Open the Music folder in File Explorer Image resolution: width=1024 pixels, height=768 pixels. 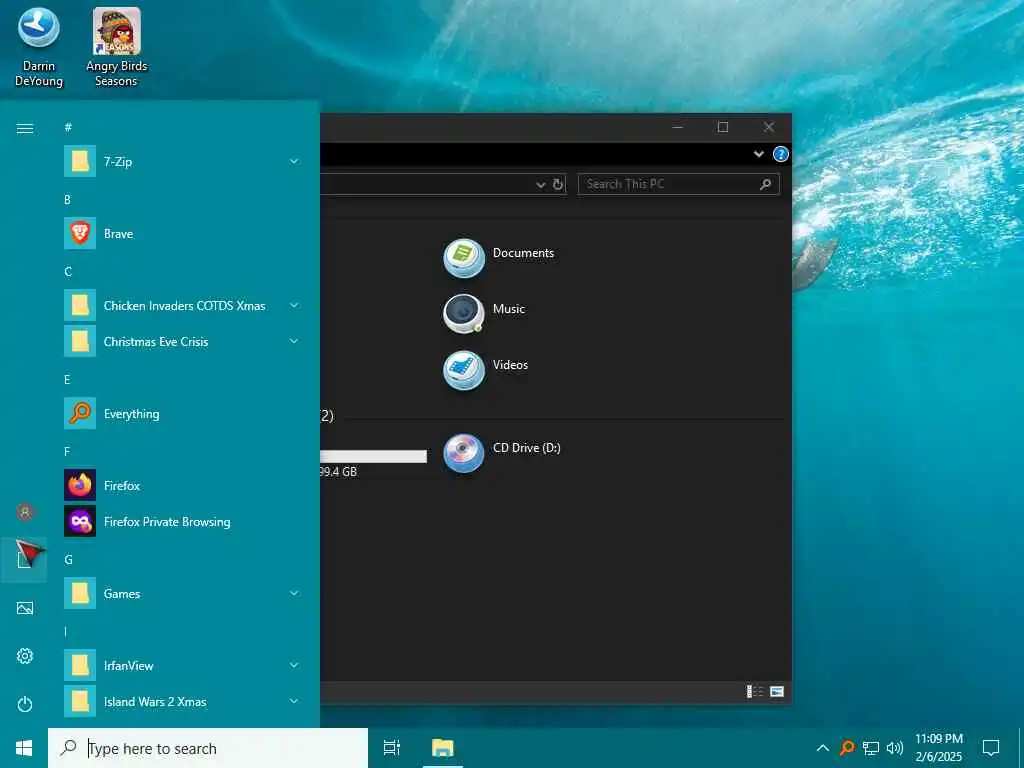485,313
